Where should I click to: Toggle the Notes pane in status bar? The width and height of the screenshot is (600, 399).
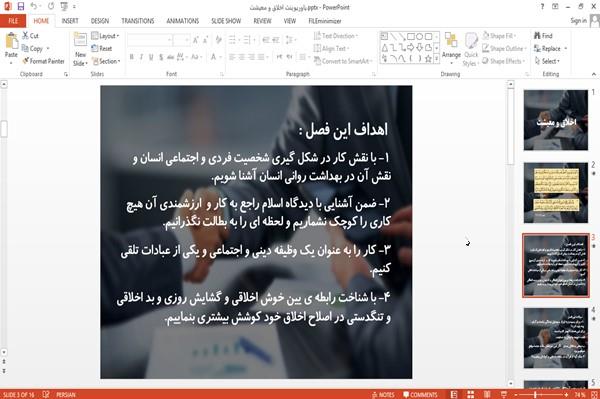[x=383, y=394]
